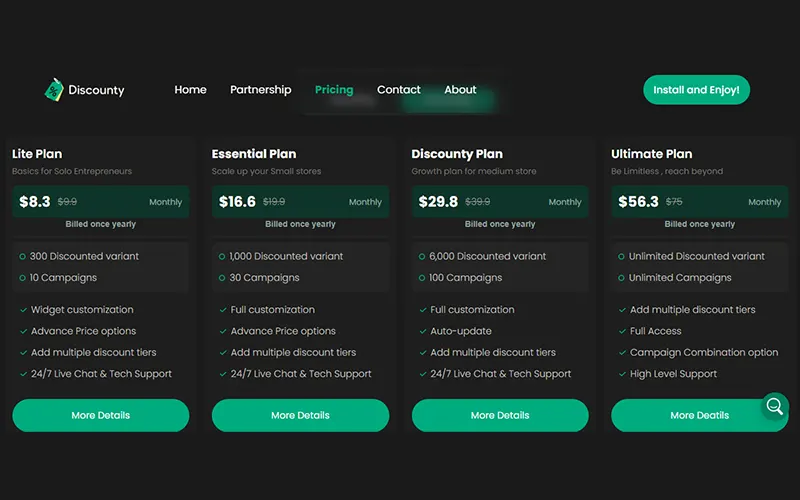Image resolution: width=800 pixels, height=500 pixels.
Task: Open More Details for Discounty Plan
Action: tap(500, 415)
